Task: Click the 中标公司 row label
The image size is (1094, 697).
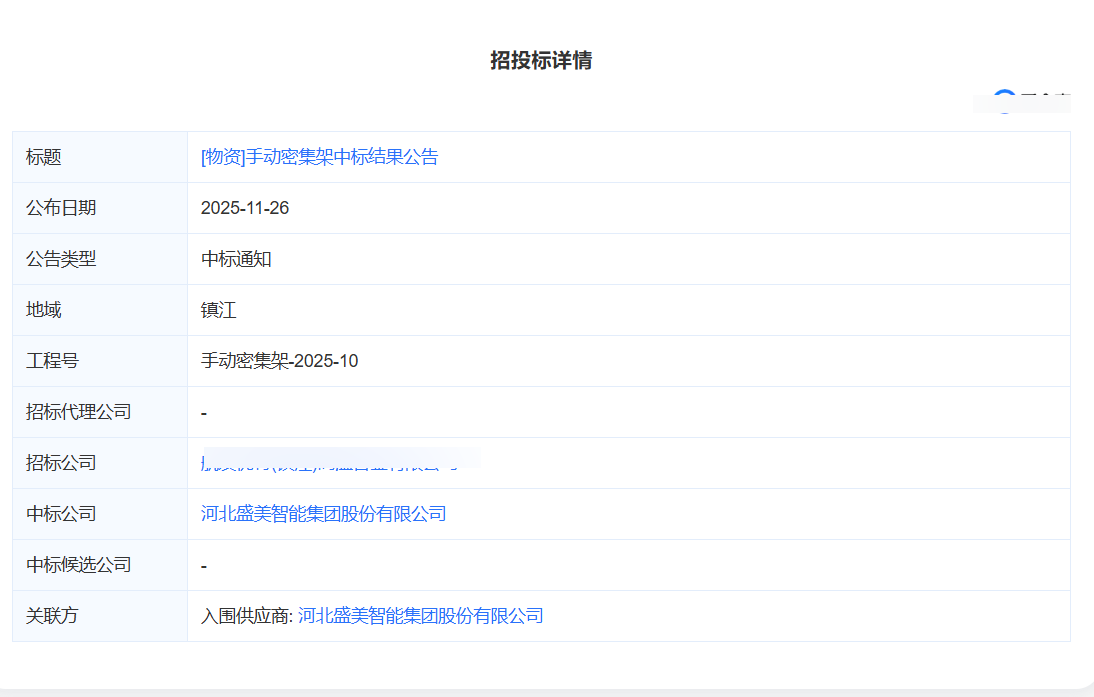Action: point(56,513)
